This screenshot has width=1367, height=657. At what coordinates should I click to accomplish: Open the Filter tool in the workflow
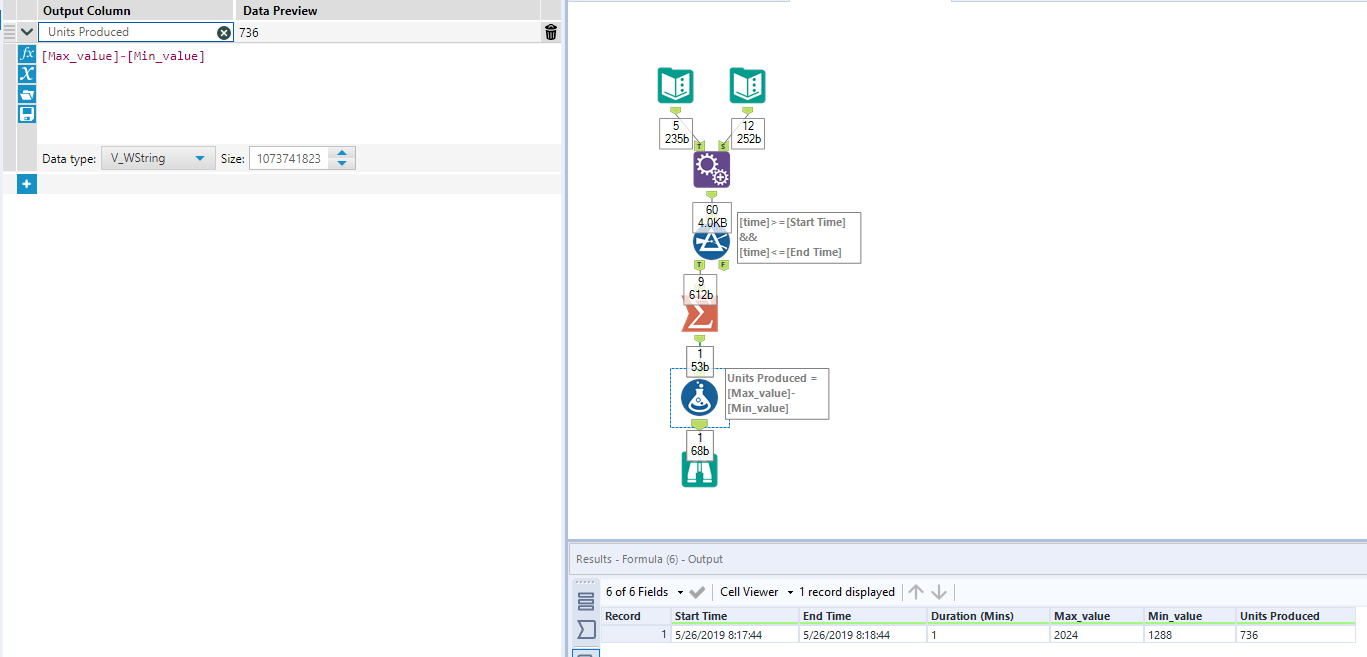(x=711, y=241)
